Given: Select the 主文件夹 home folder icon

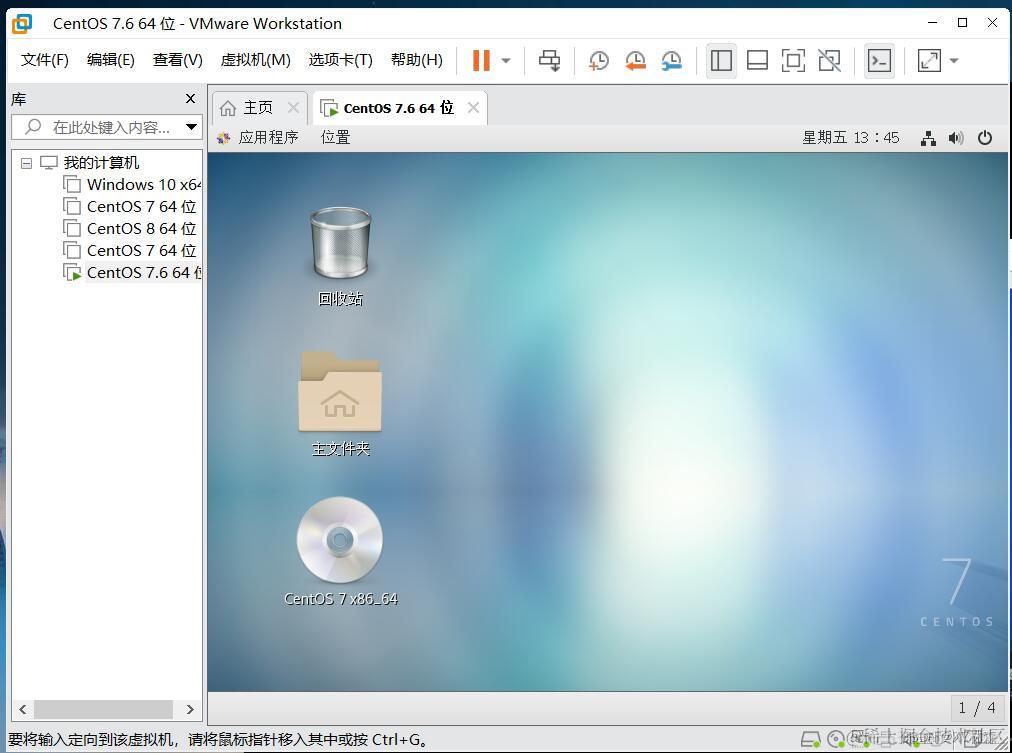Looking at the screenshot, I should pyautogui.click(x=340, y=403).
